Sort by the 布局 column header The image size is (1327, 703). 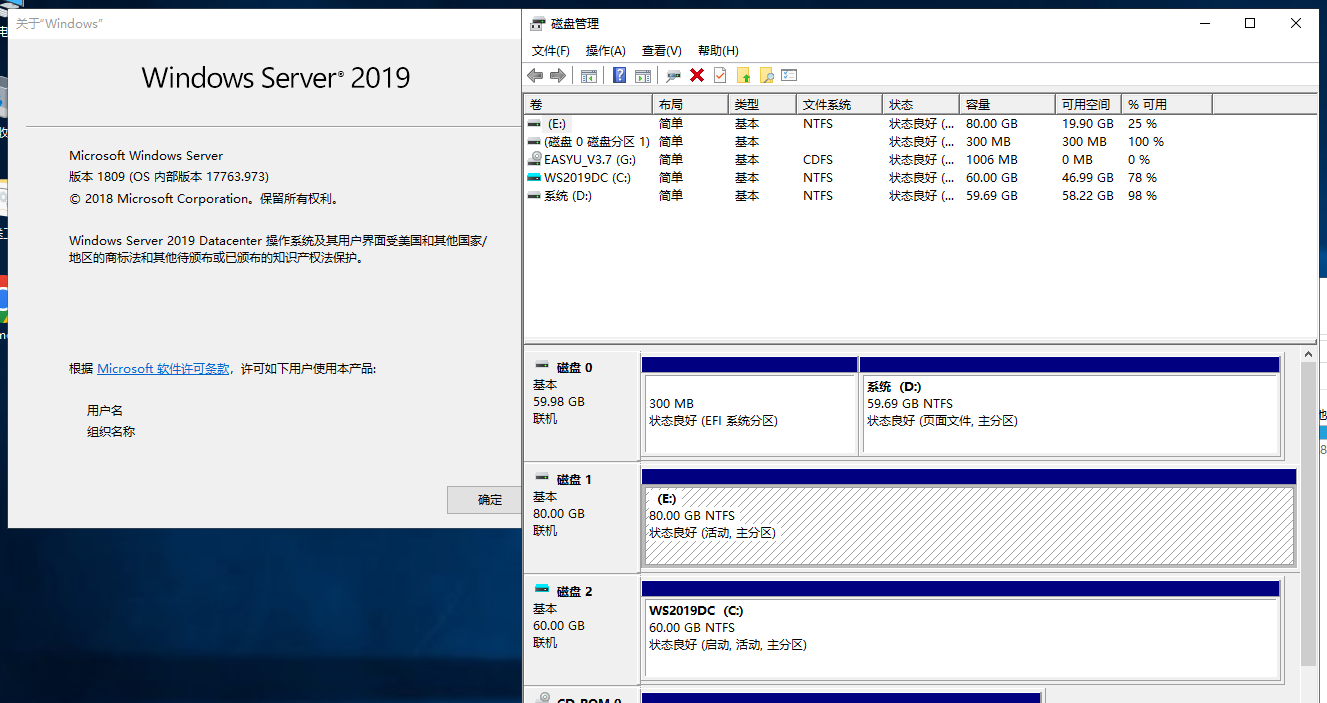pyautogui.click(x=690, y=104)
